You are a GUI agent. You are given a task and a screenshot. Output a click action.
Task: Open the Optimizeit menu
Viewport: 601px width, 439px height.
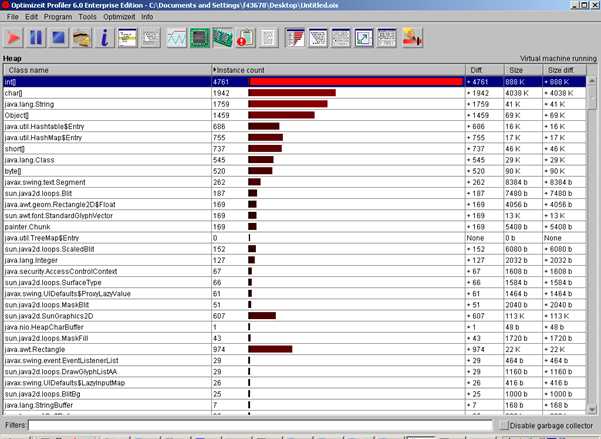pyautogui.click(x=119, y=17)
